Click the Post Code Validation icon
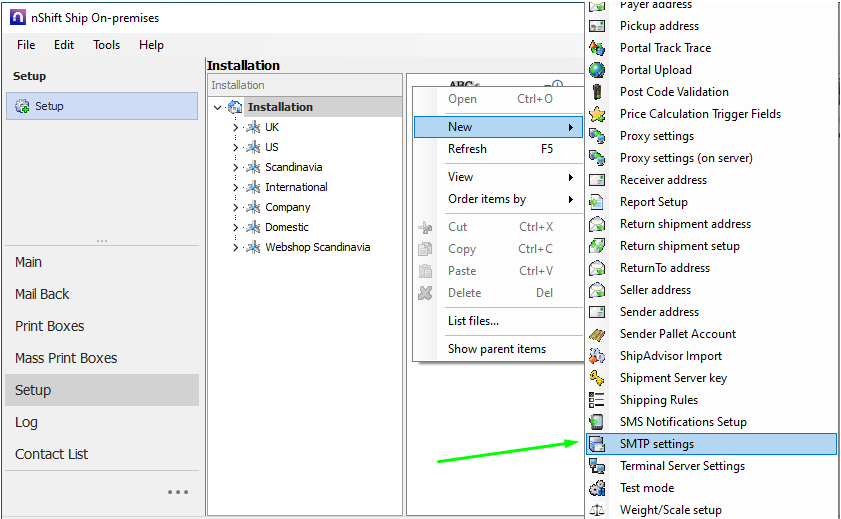 pos(597,92)
